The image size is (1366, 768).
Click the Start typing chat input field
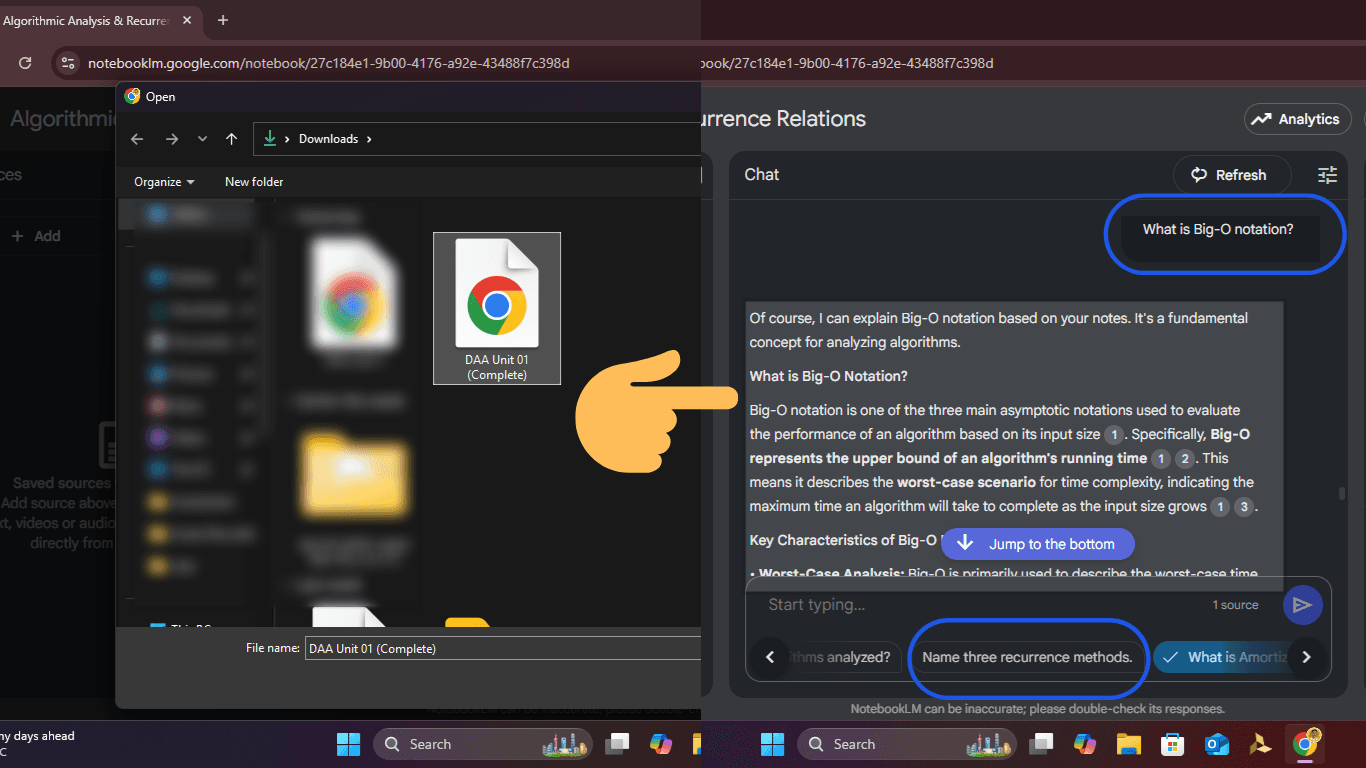point(980,605)
